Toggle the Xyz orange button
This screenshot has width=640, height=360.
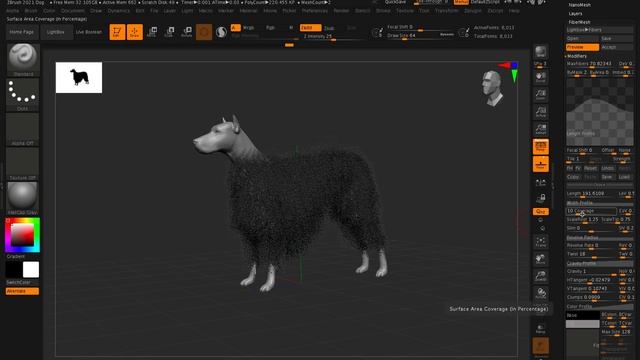540,211
